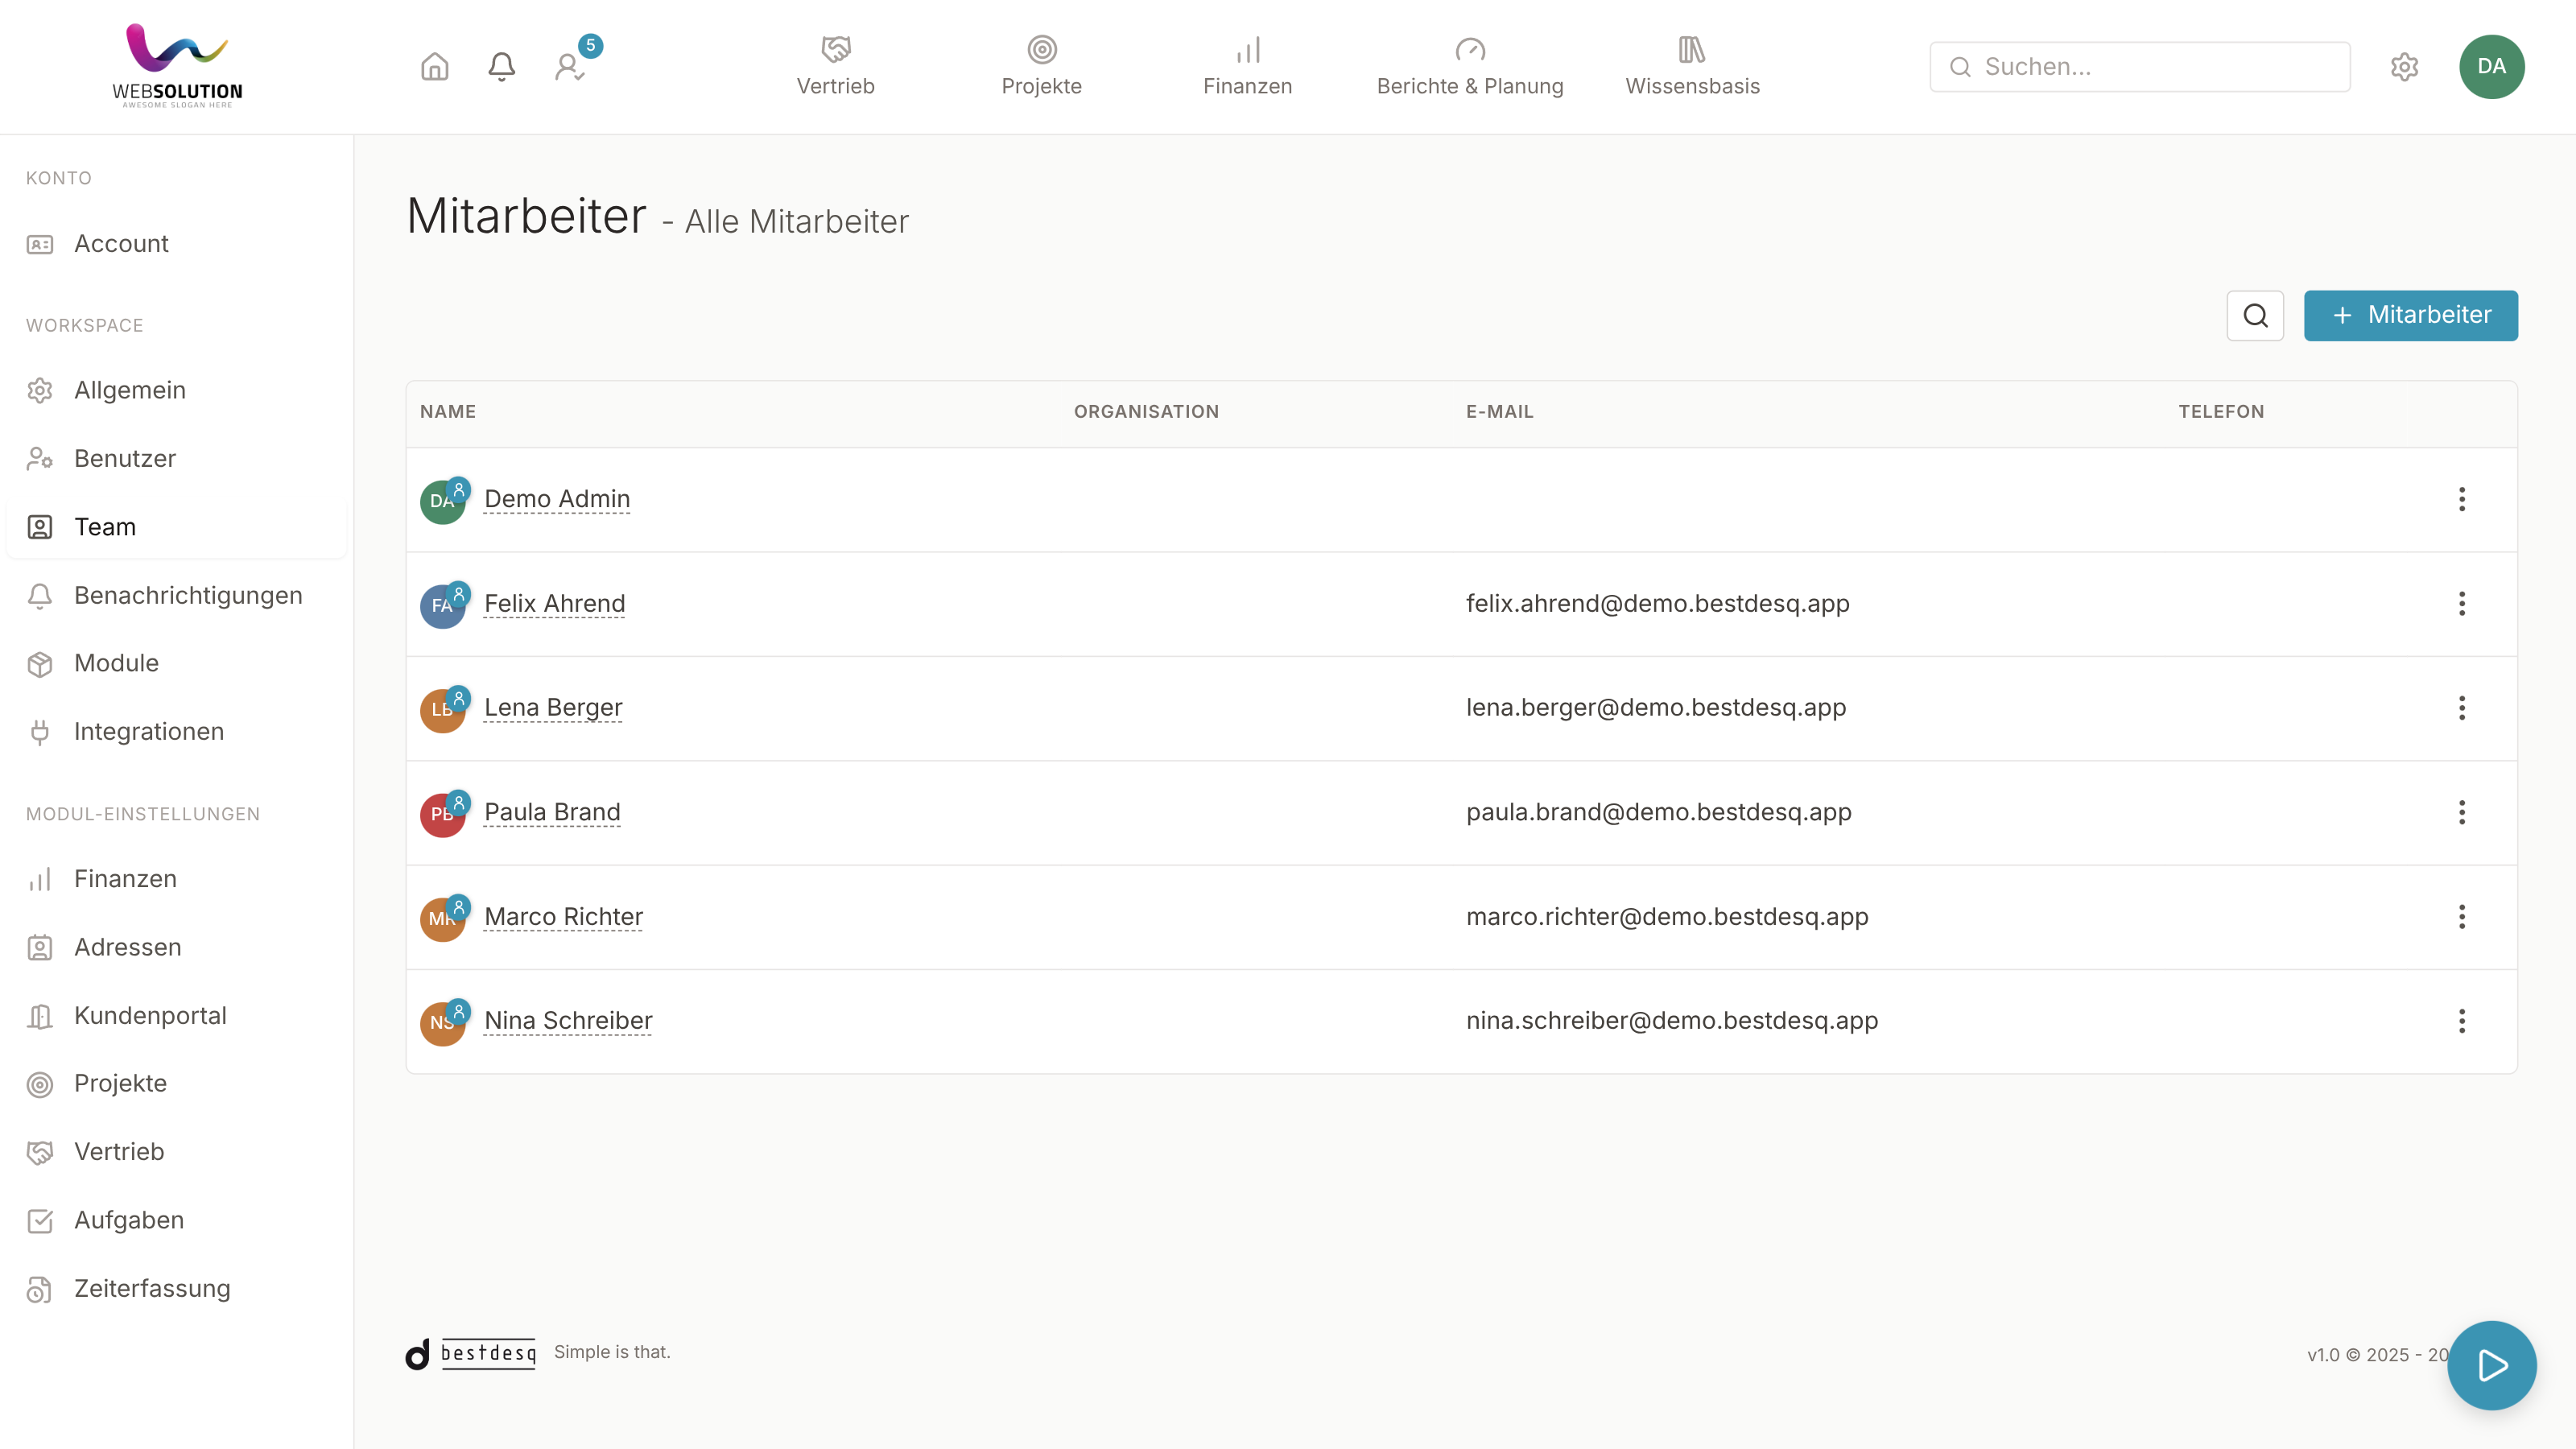Open the three-dot menu for Nina Schreiber
Image resolution: width=2576 pixels, height=1449 pixels.
pyautogui.click(x=2462, y=1021)
